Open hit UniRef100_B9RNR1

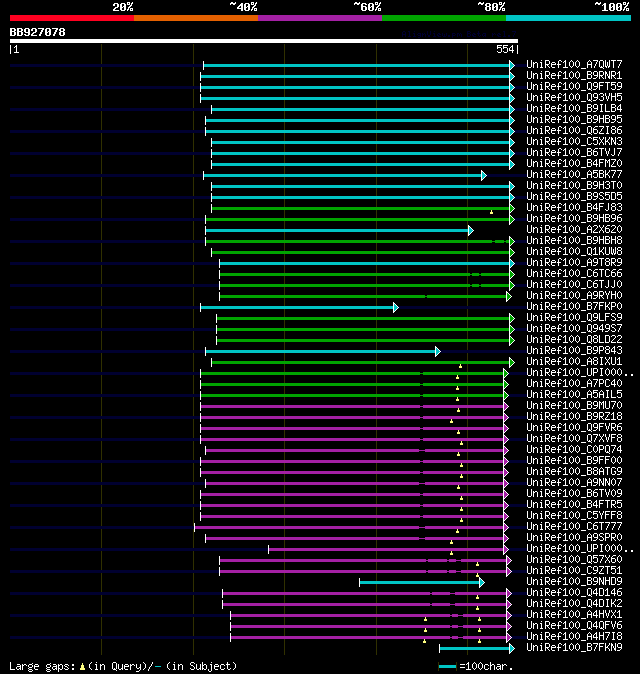(x=574, y=76)
